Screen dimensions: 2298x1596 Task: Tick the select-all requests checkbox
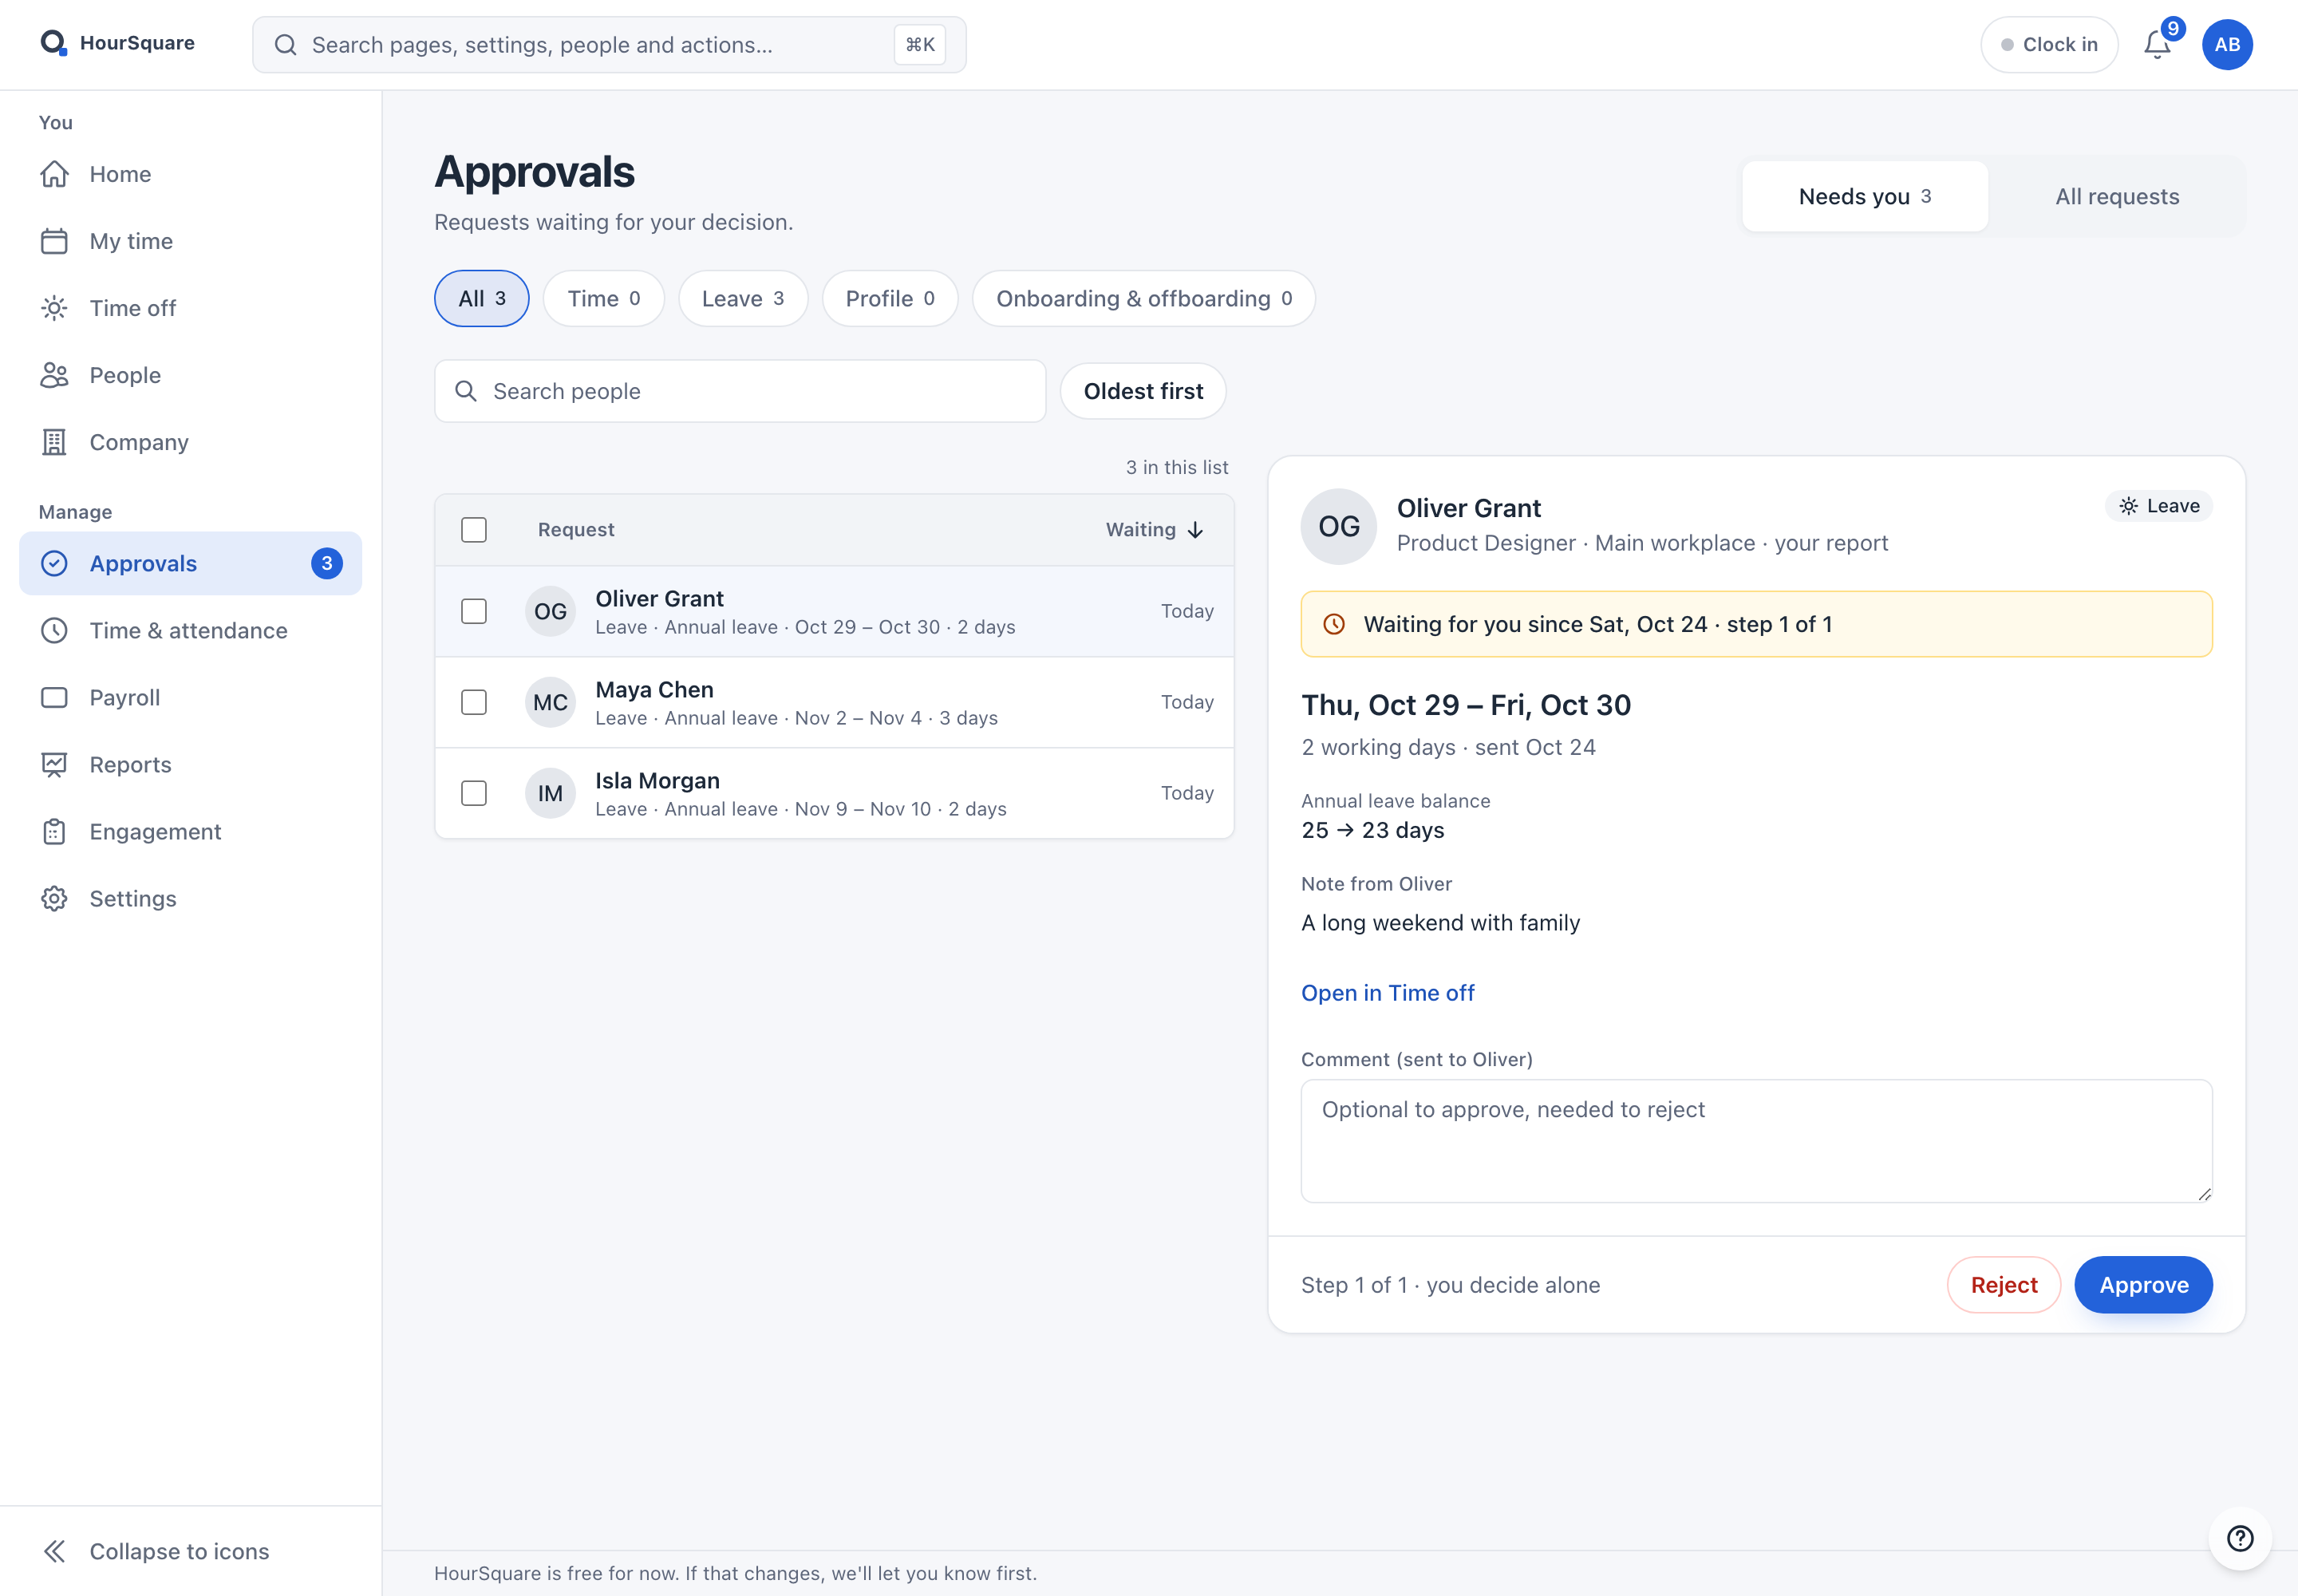(x=474, y=529)
